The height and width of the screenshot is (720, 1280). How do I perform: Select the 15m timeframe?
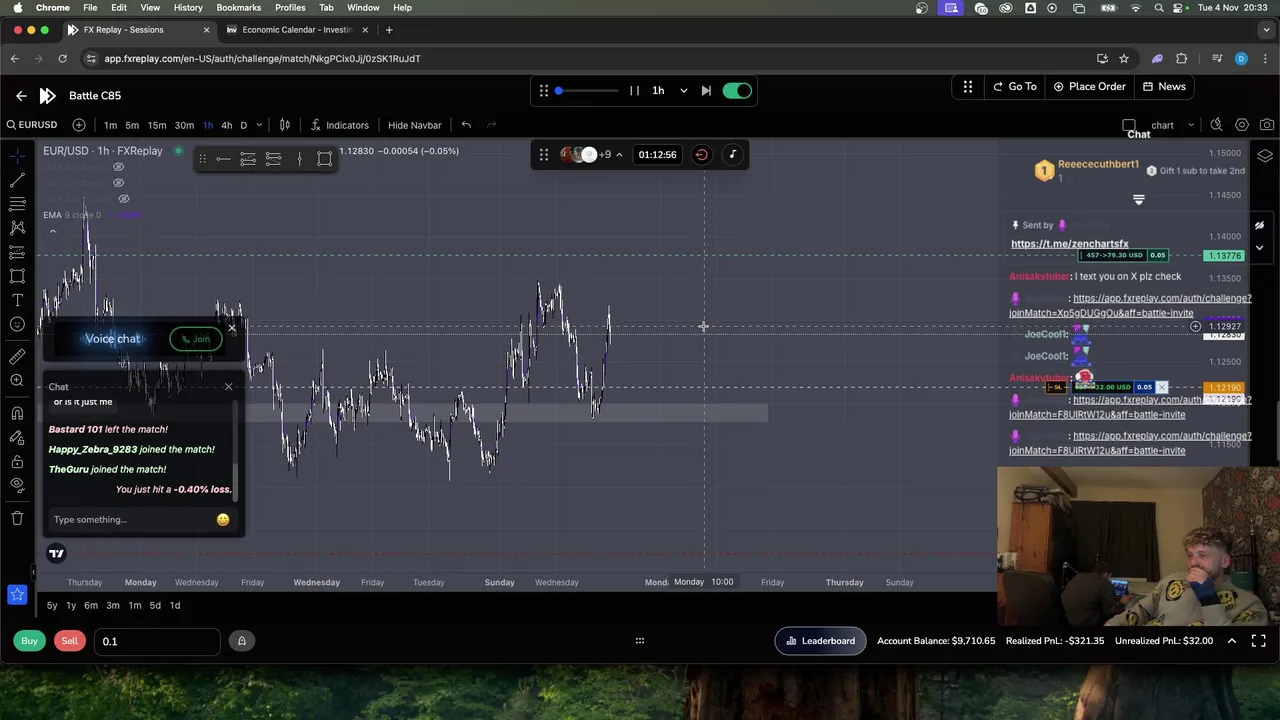pyautogui.click(x=157, y=125)
